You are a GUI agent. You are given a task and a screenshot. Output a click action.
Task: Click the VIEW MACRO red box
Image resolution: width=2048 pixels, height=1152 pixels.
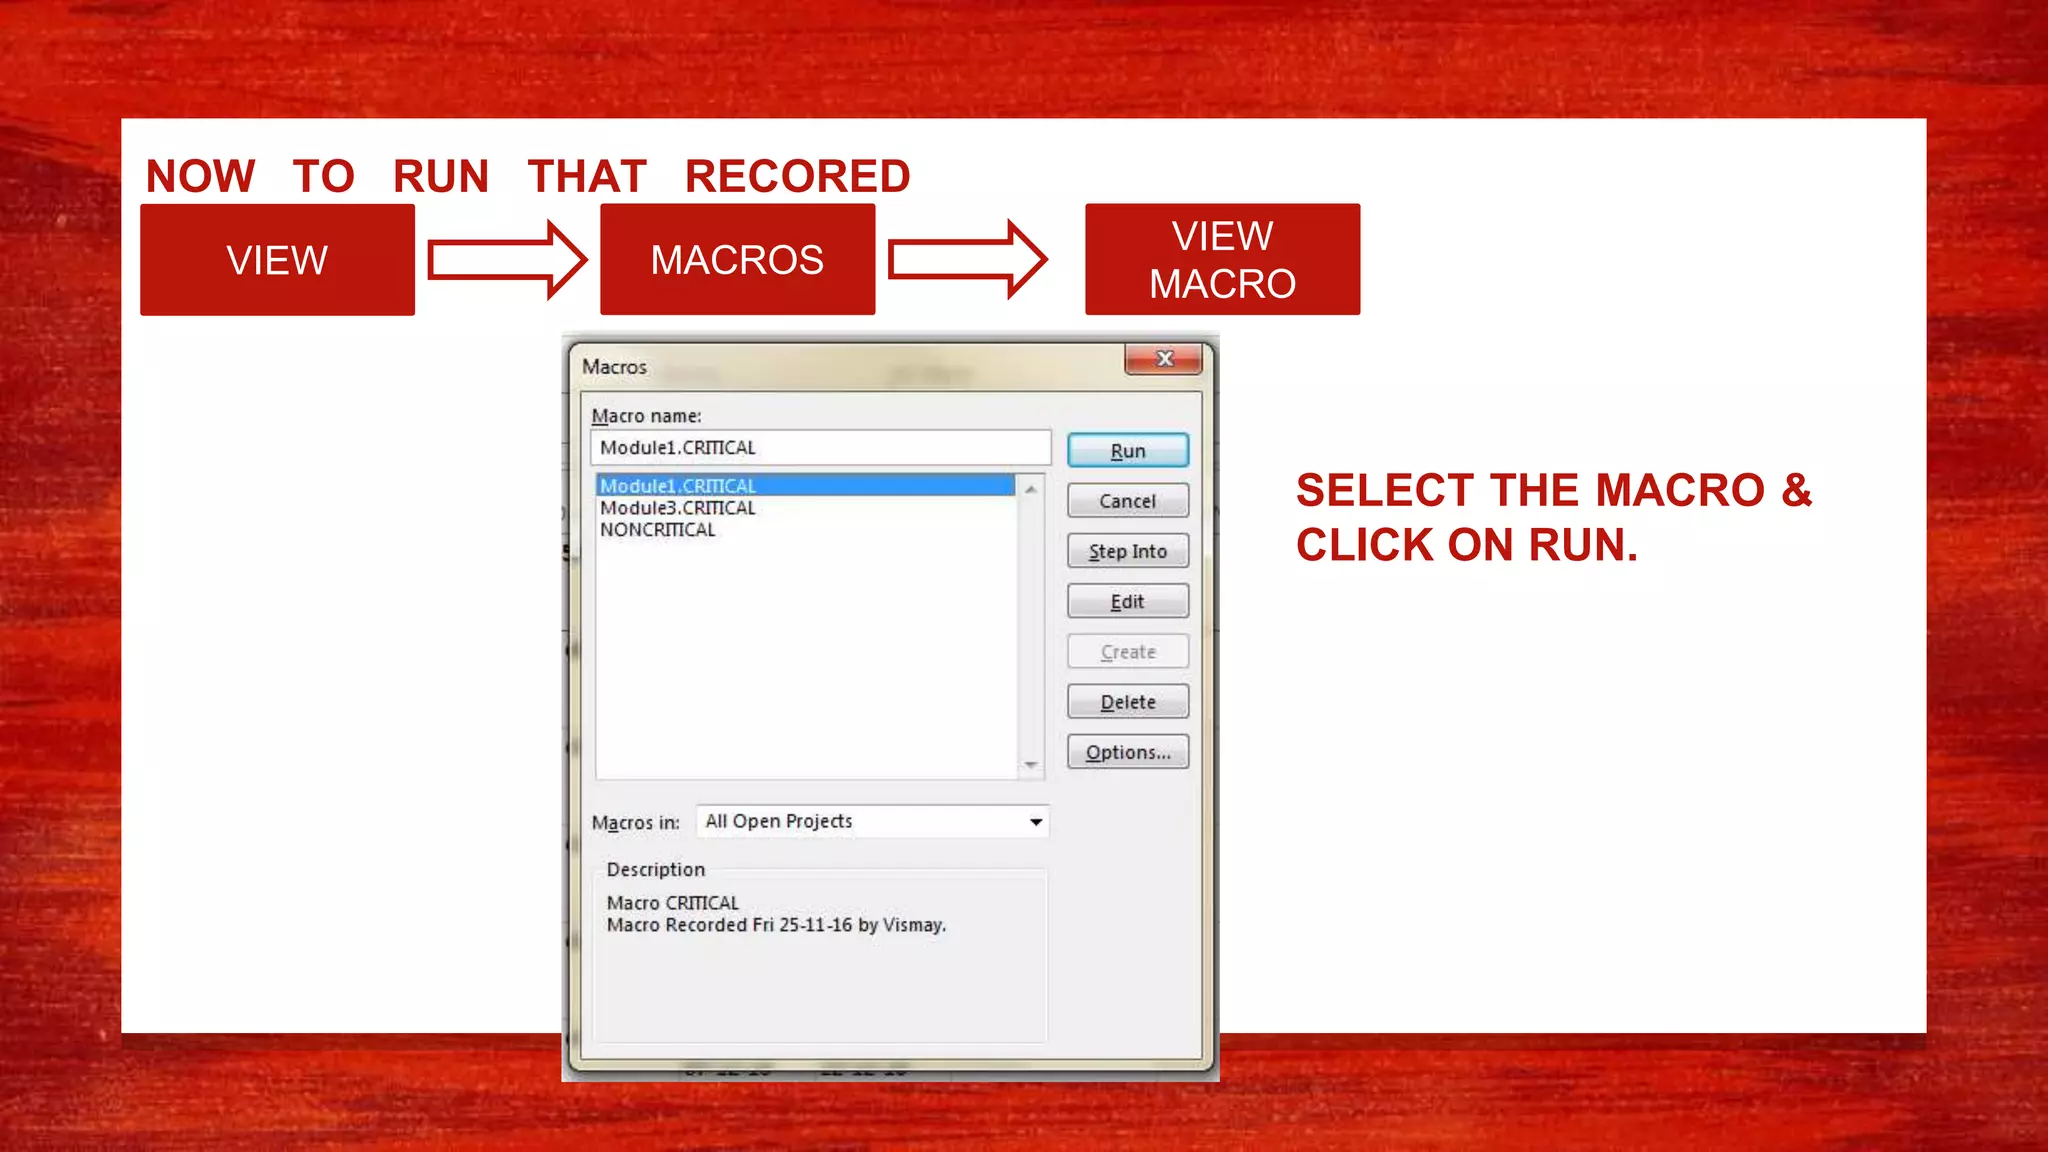coord(1223,260)
